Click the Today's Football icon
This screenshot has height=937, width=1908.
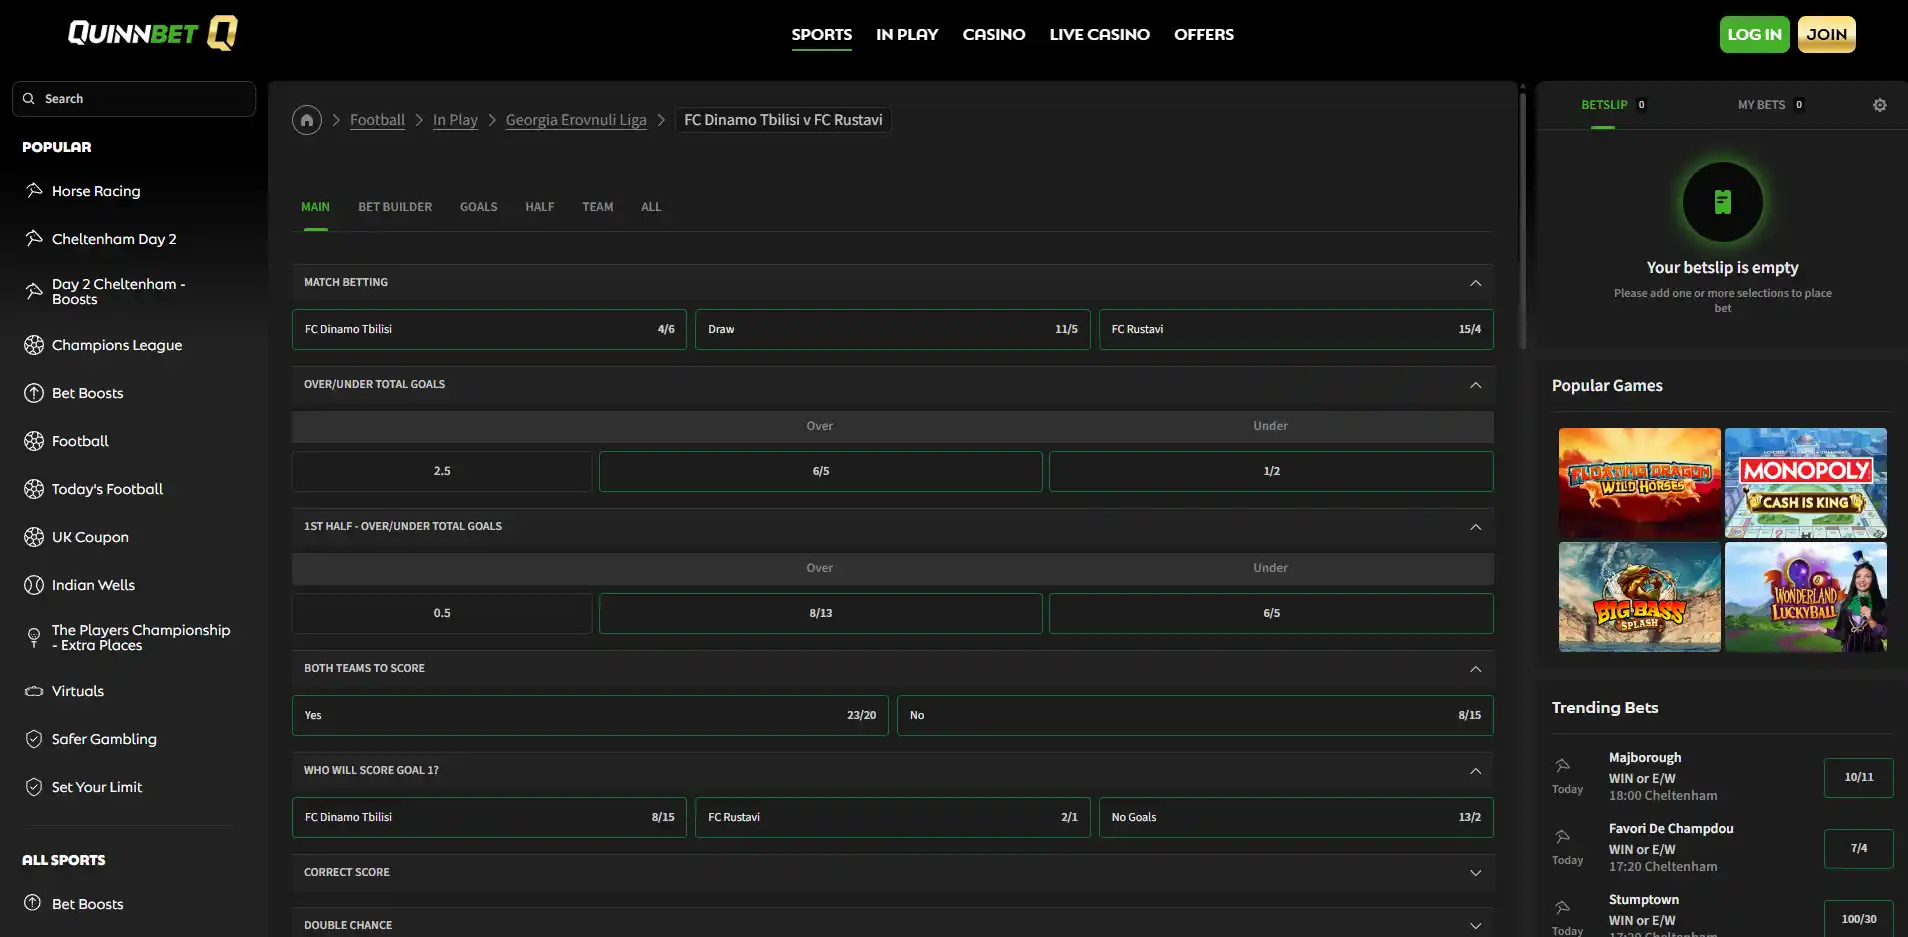(x=34, y=489)
